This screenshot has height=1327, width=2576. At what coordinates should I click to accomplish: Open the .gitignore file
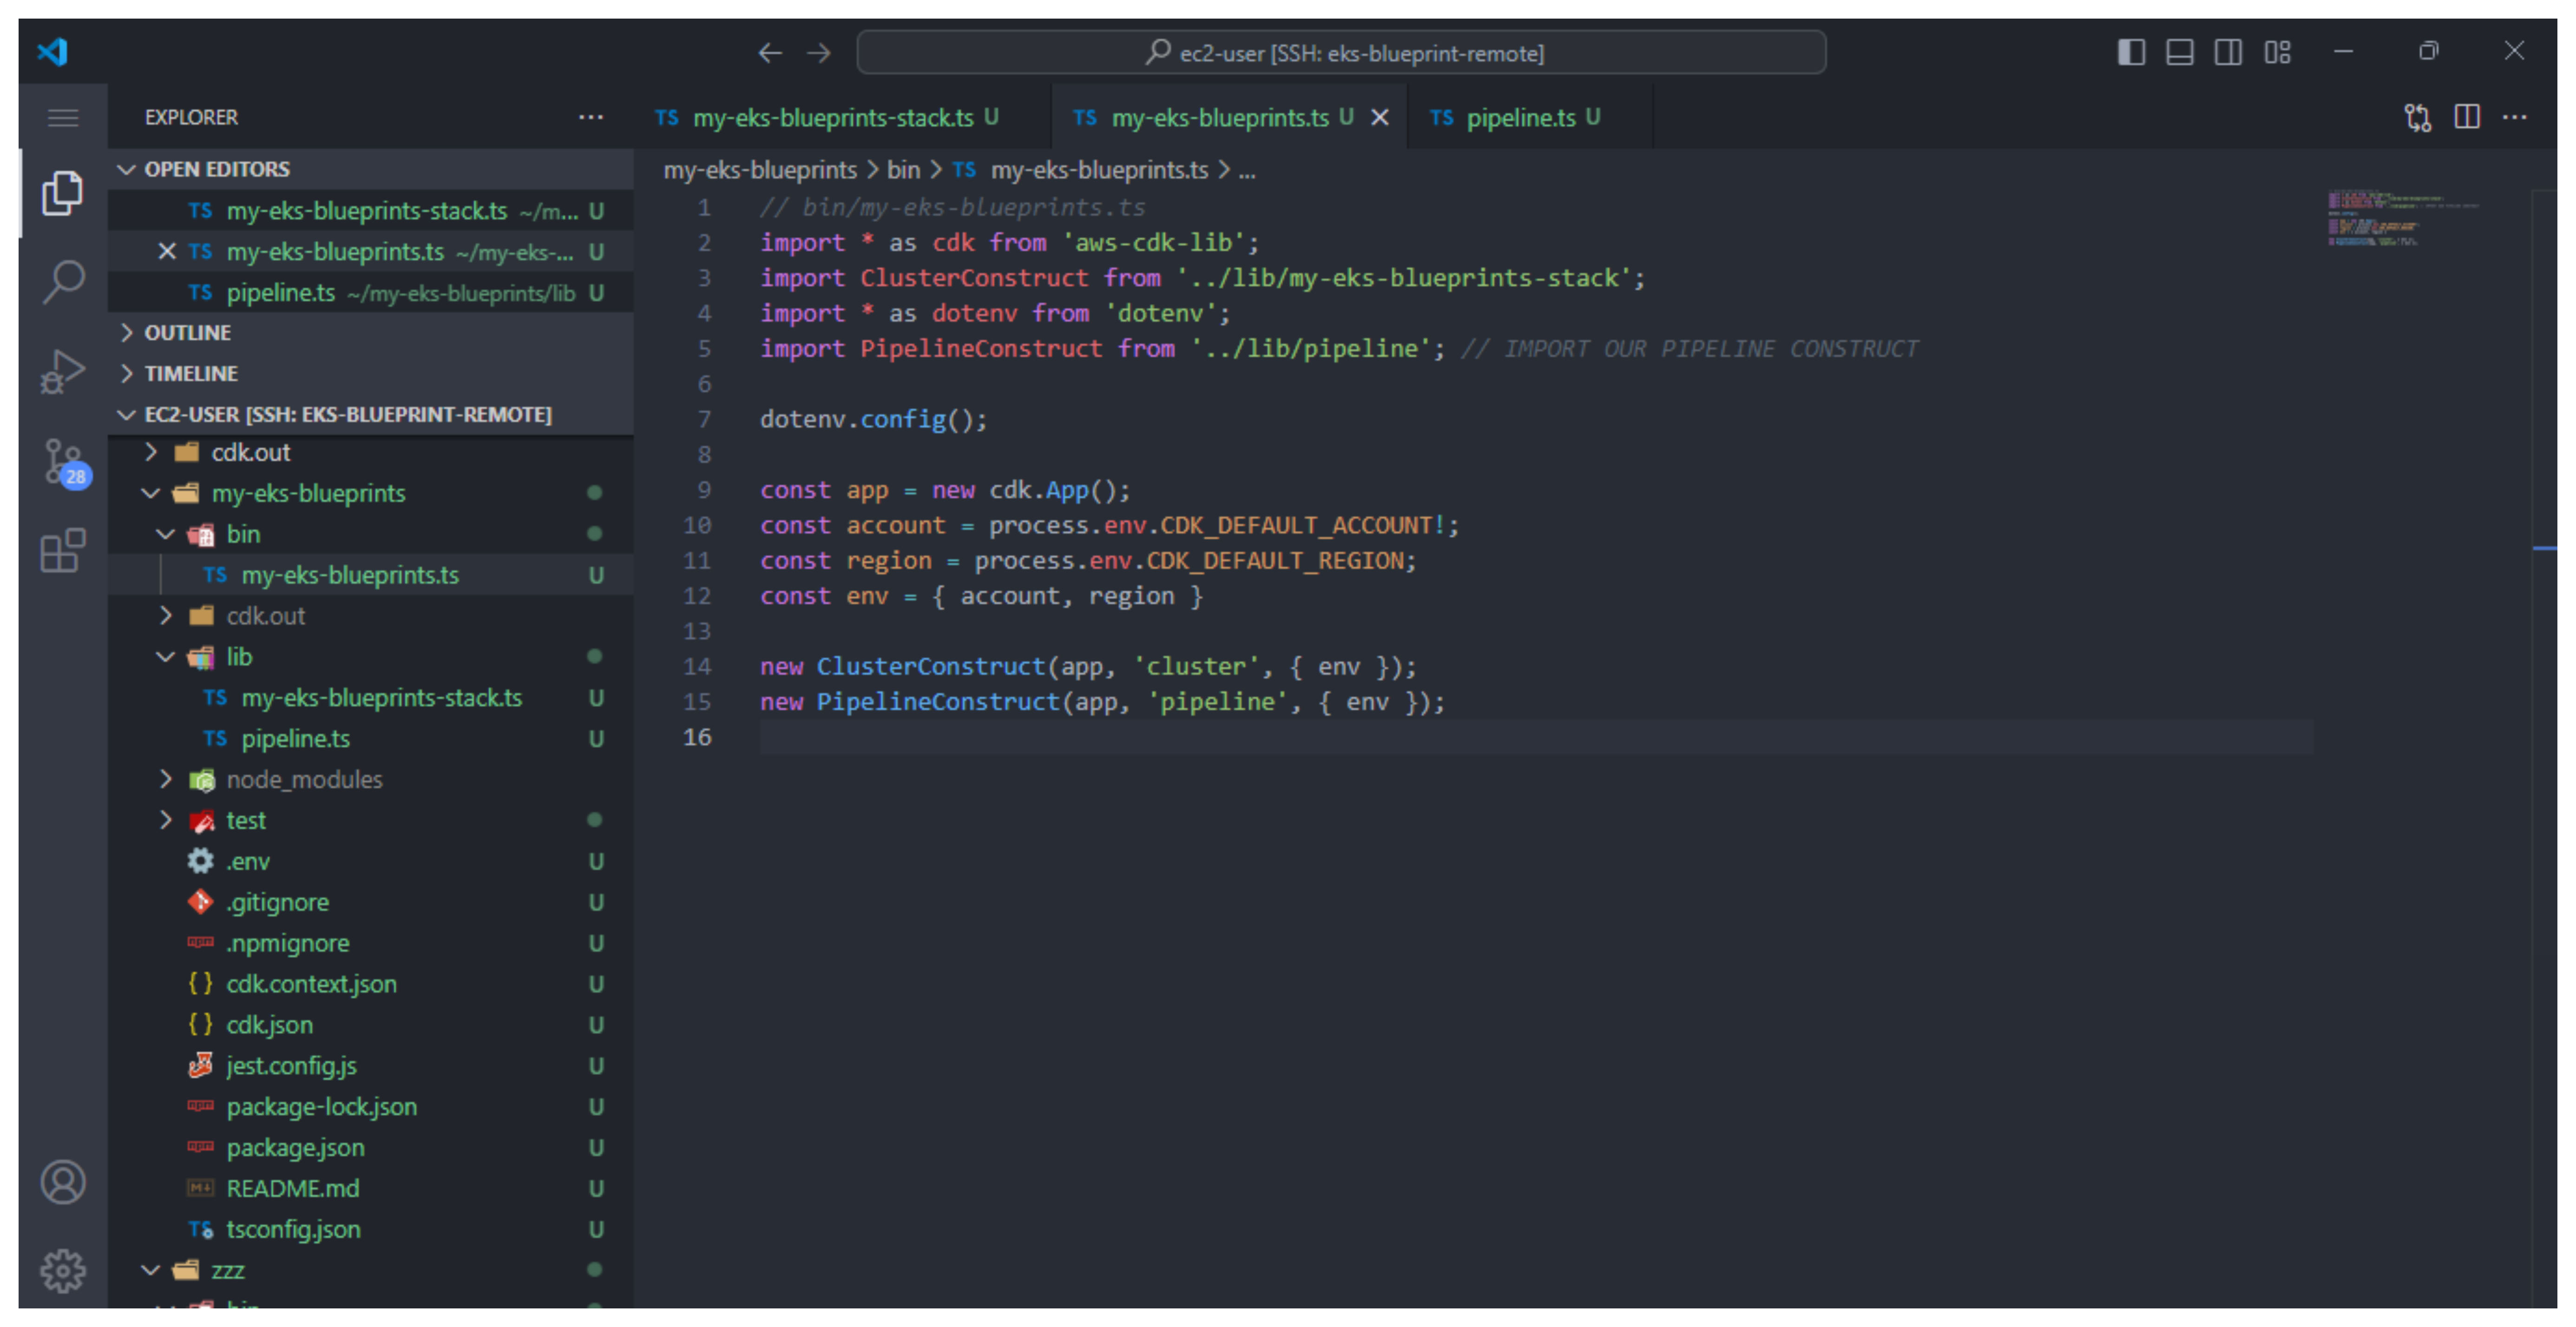(371, 902)
